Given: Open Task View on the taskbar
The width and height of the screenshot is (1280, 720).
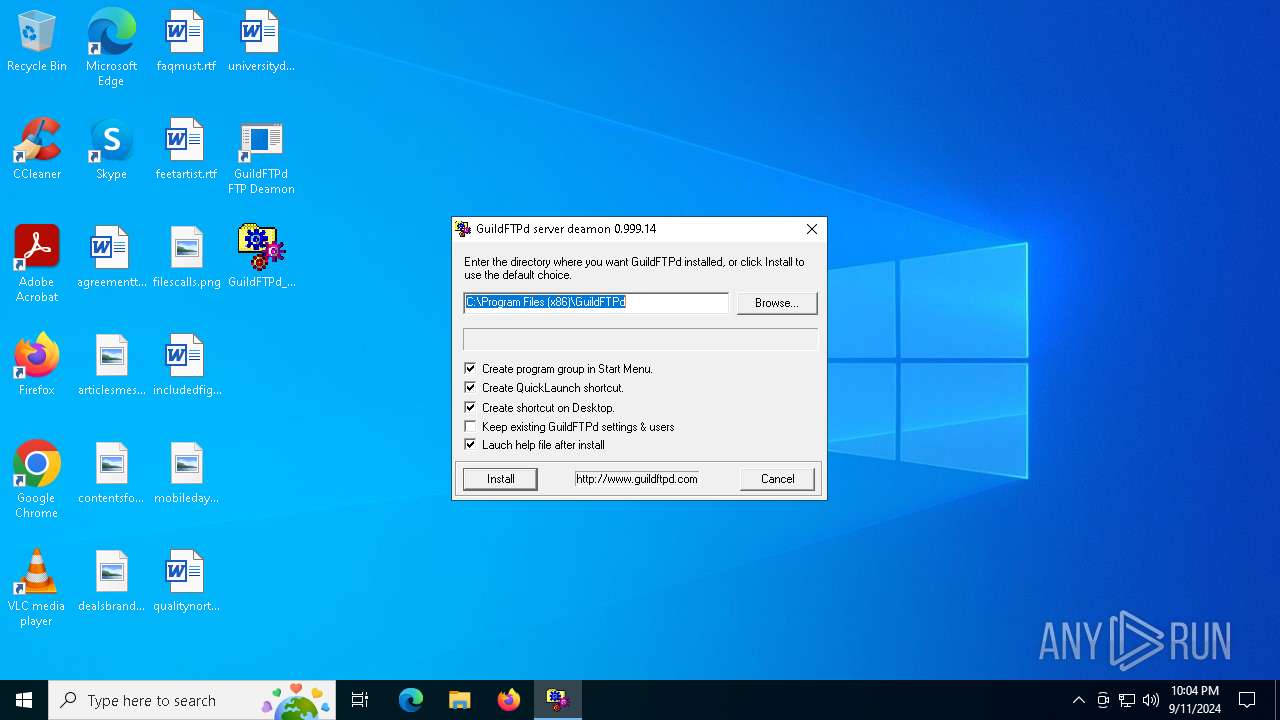Looking at the screenshot, I should point(360,700).
